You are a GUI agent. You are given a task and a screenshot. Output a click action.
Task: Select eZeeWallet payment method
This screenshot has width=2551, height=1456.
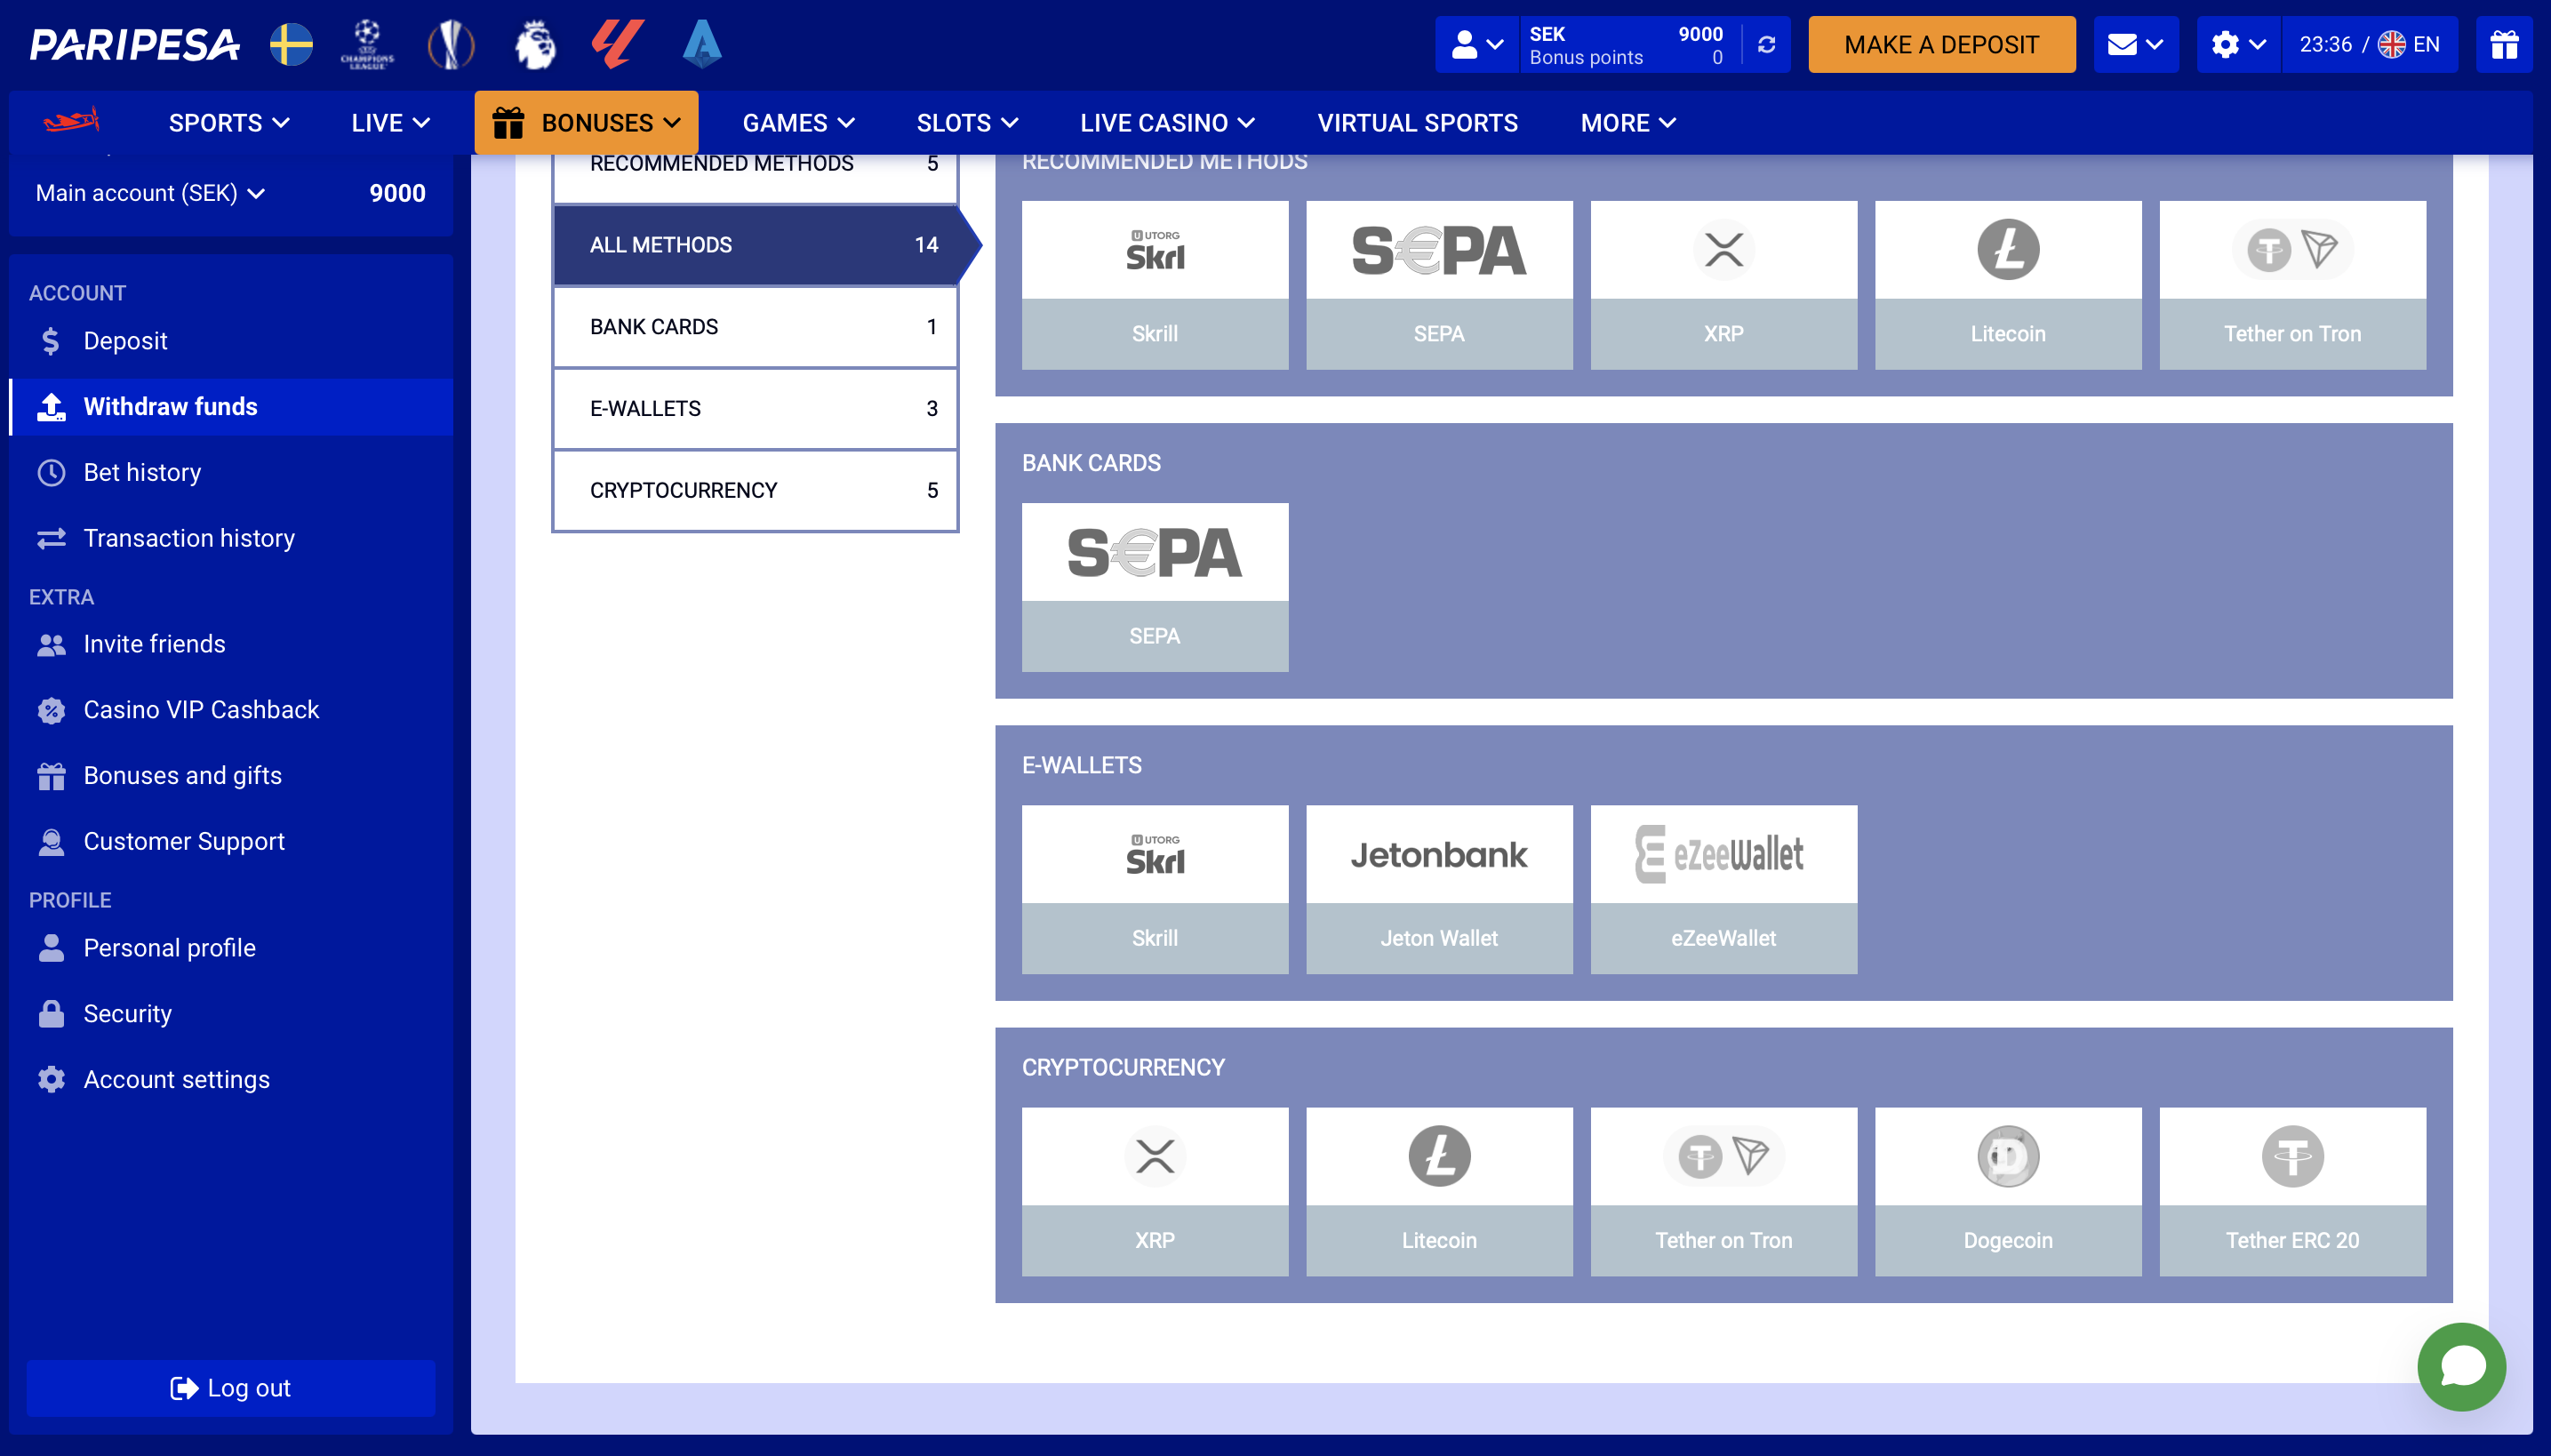(1724, 889)
